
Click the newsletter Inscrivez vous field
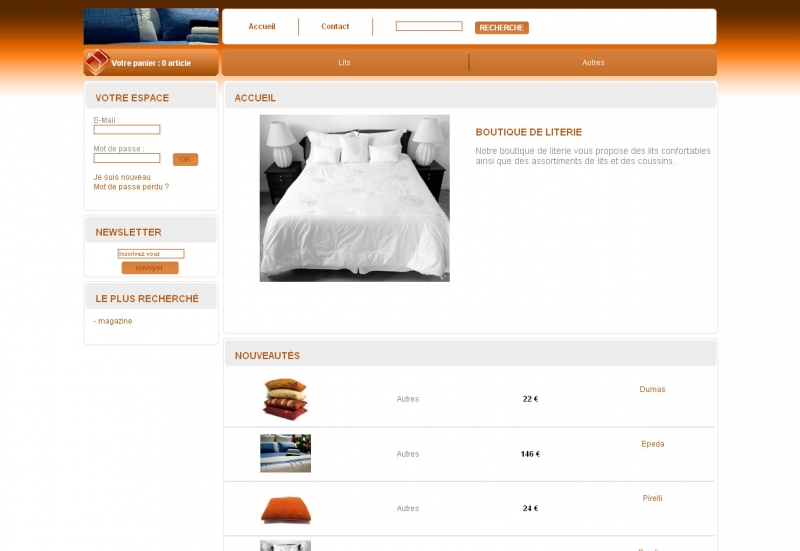click(x=151, y=254)
